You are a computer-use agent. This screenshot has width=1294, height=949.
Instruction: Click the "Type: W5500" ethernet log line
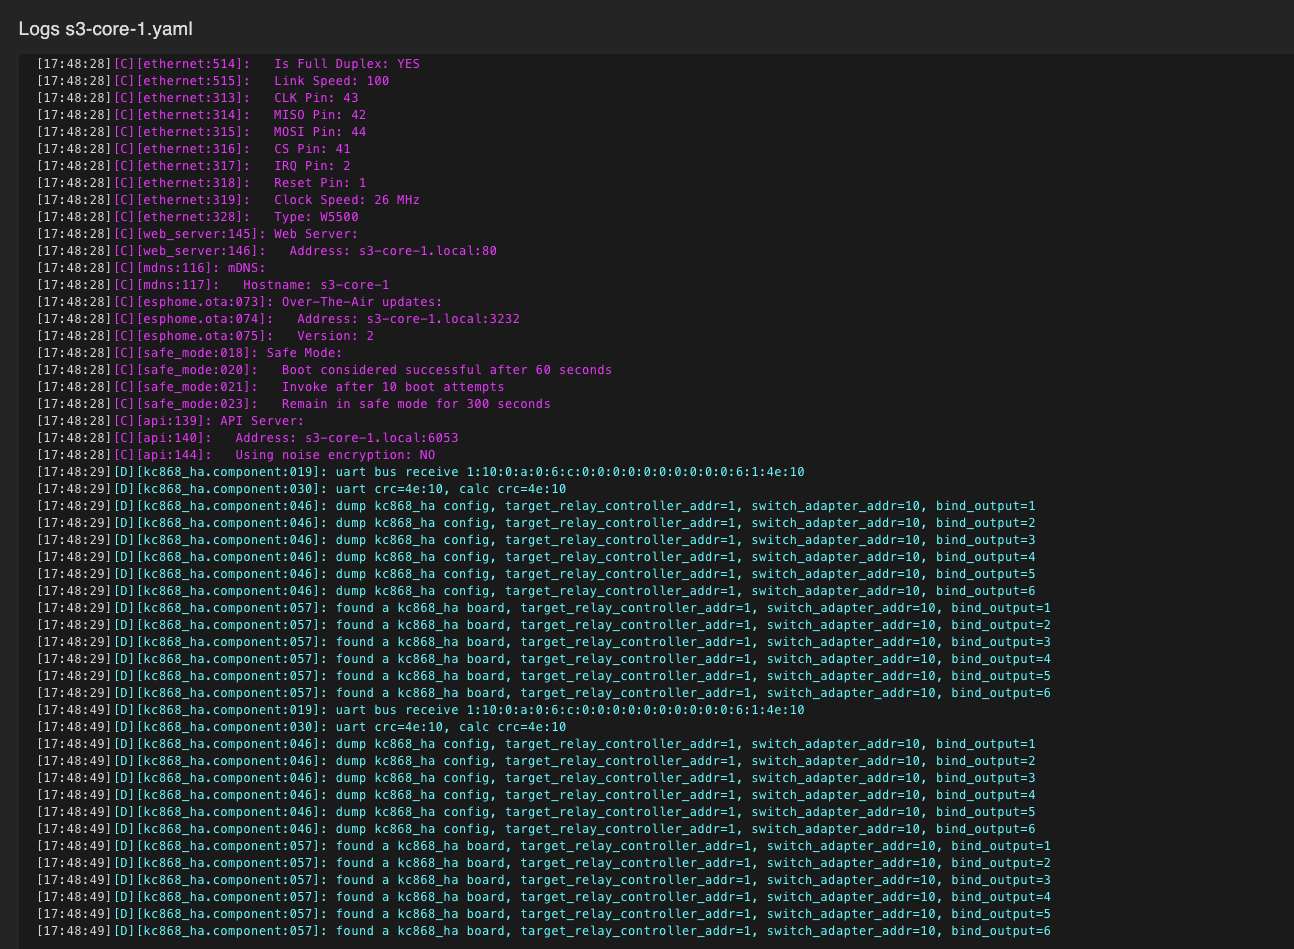click(316, 217)
